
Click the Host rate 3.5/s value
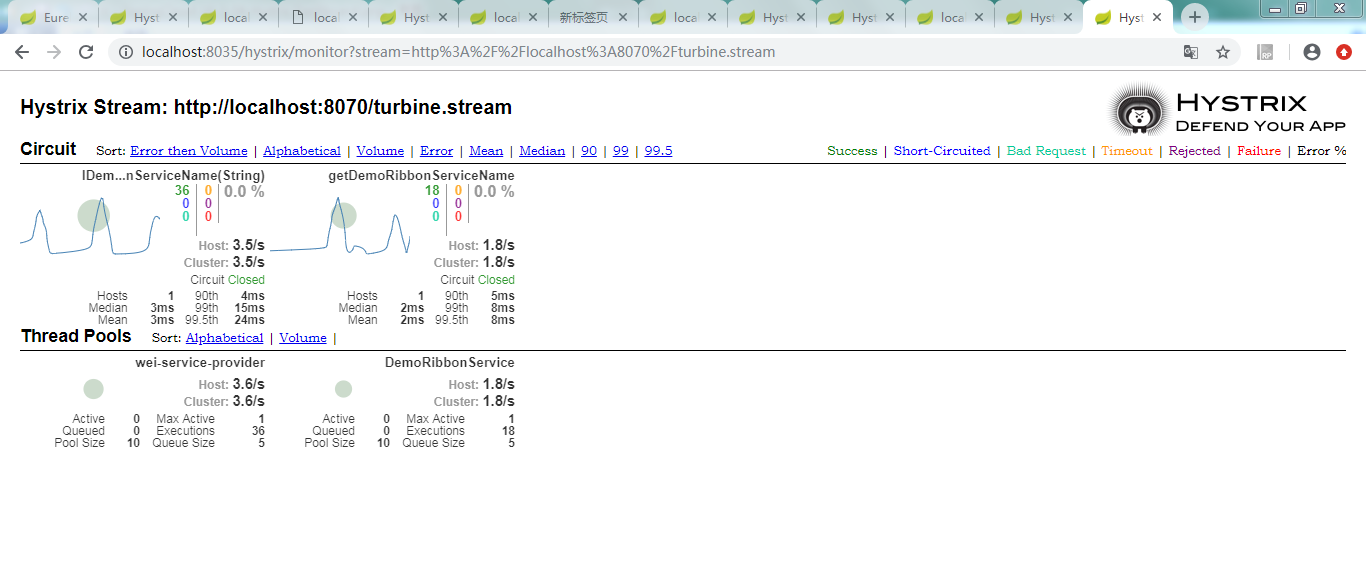pos(248,245)
